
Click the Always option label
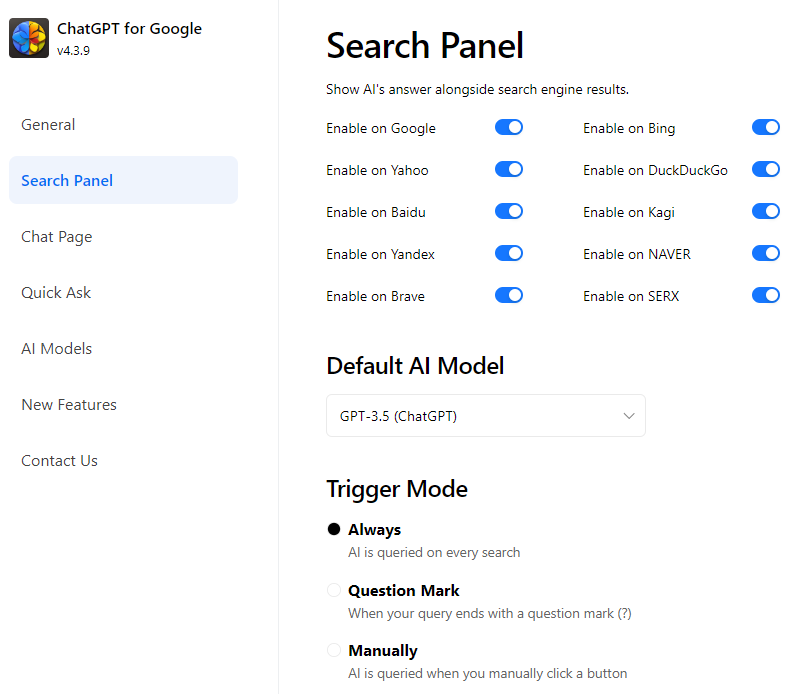375,530
